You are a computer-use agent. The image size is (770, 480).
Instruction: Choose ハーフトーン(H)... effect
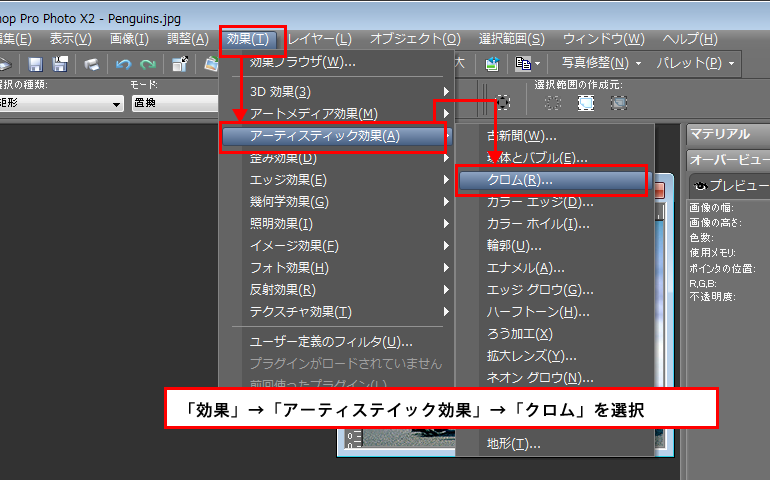[555, 312]
